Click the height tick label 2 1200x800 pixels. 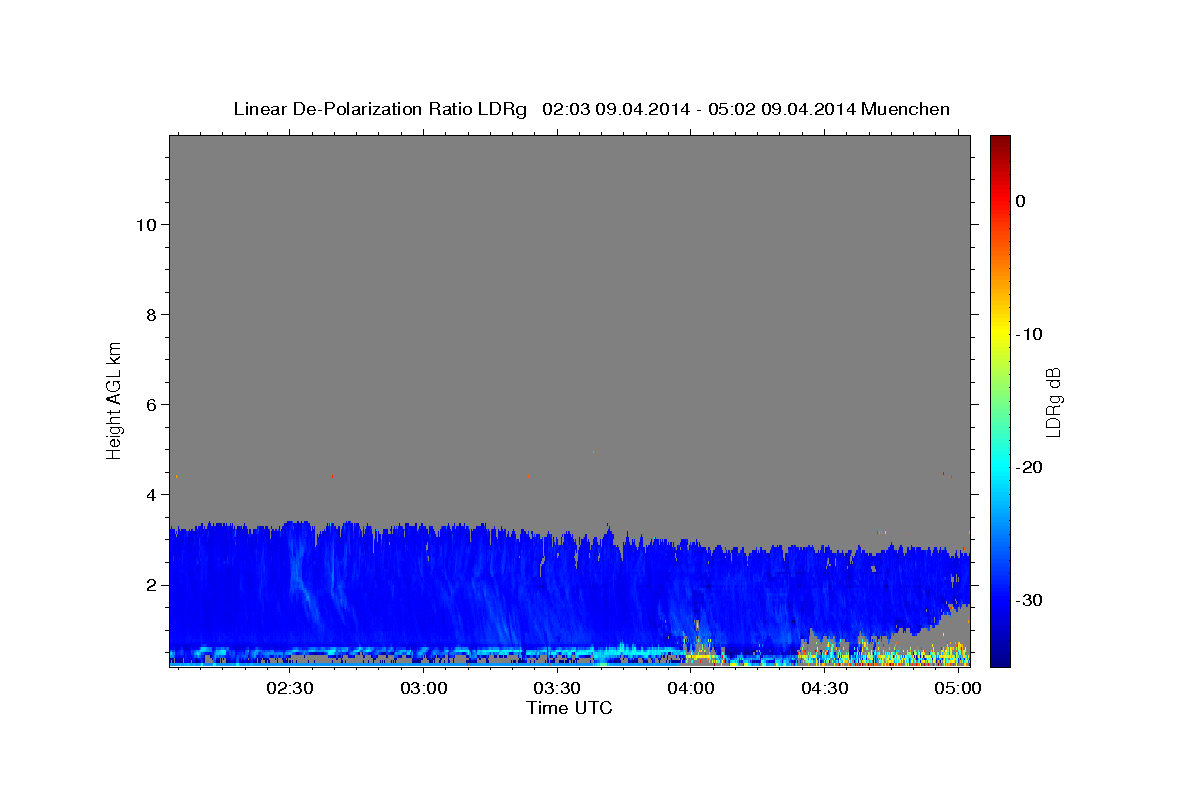point(149,584)
